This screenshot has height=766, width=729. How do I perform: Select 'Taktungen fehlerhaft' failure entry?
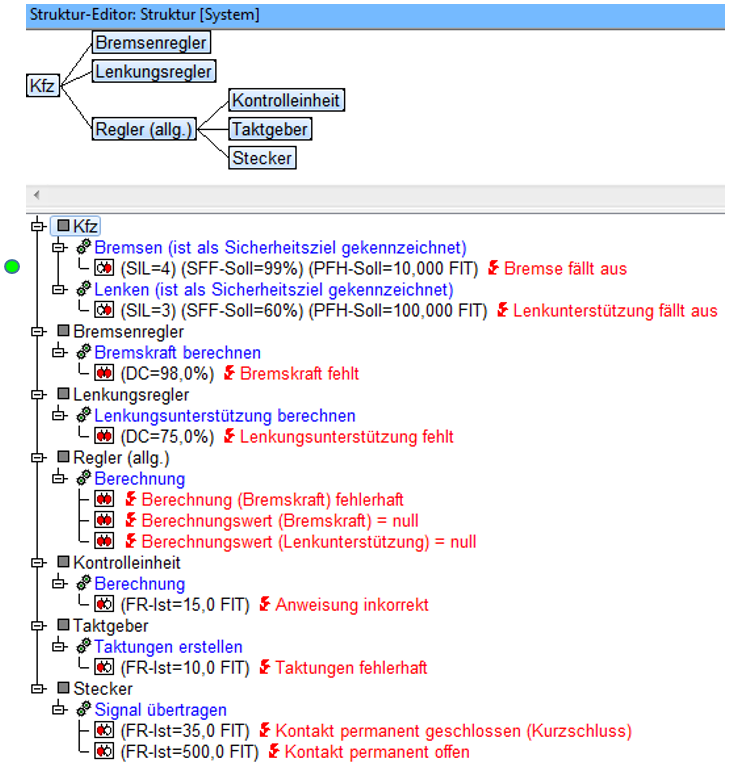point(351,668)
